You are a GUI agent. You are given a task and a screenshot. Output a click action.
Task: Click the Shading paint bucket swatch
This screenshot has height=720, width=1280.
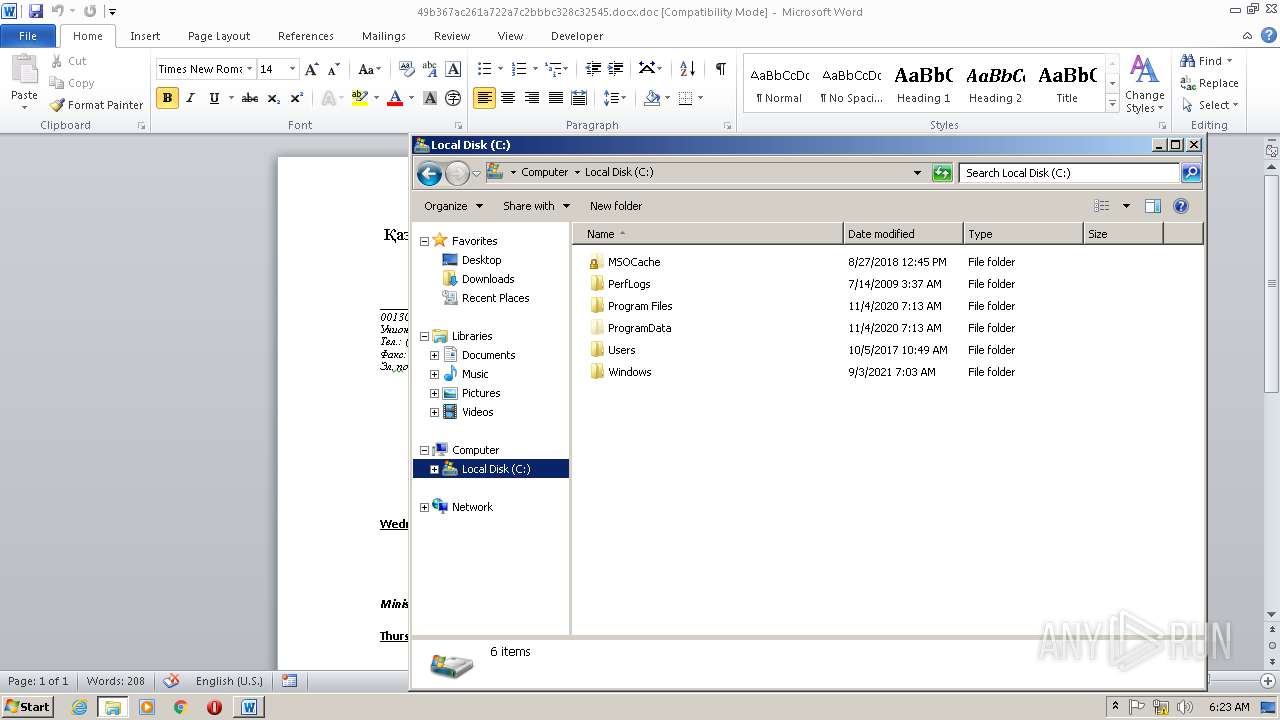pos(652,98)
